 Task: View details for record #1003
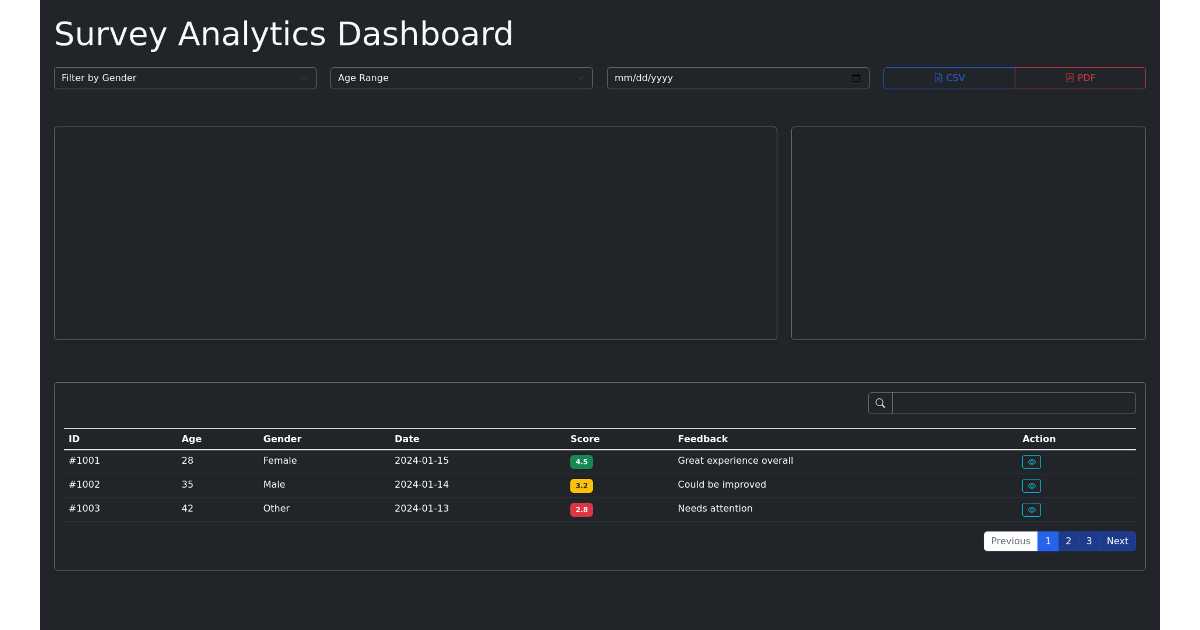click(1031, 510)
